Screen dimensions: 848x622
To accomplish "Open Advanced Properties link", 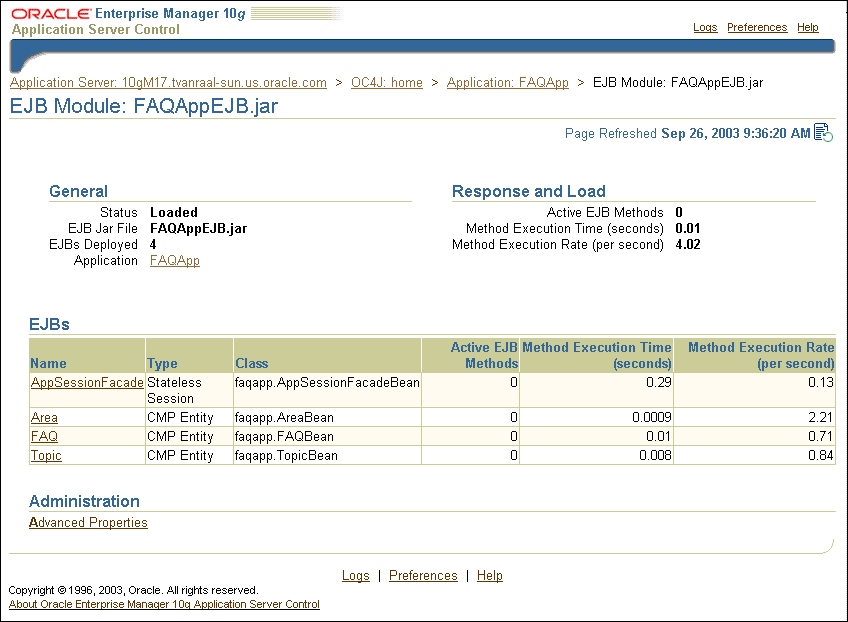I will coord(88,522).
